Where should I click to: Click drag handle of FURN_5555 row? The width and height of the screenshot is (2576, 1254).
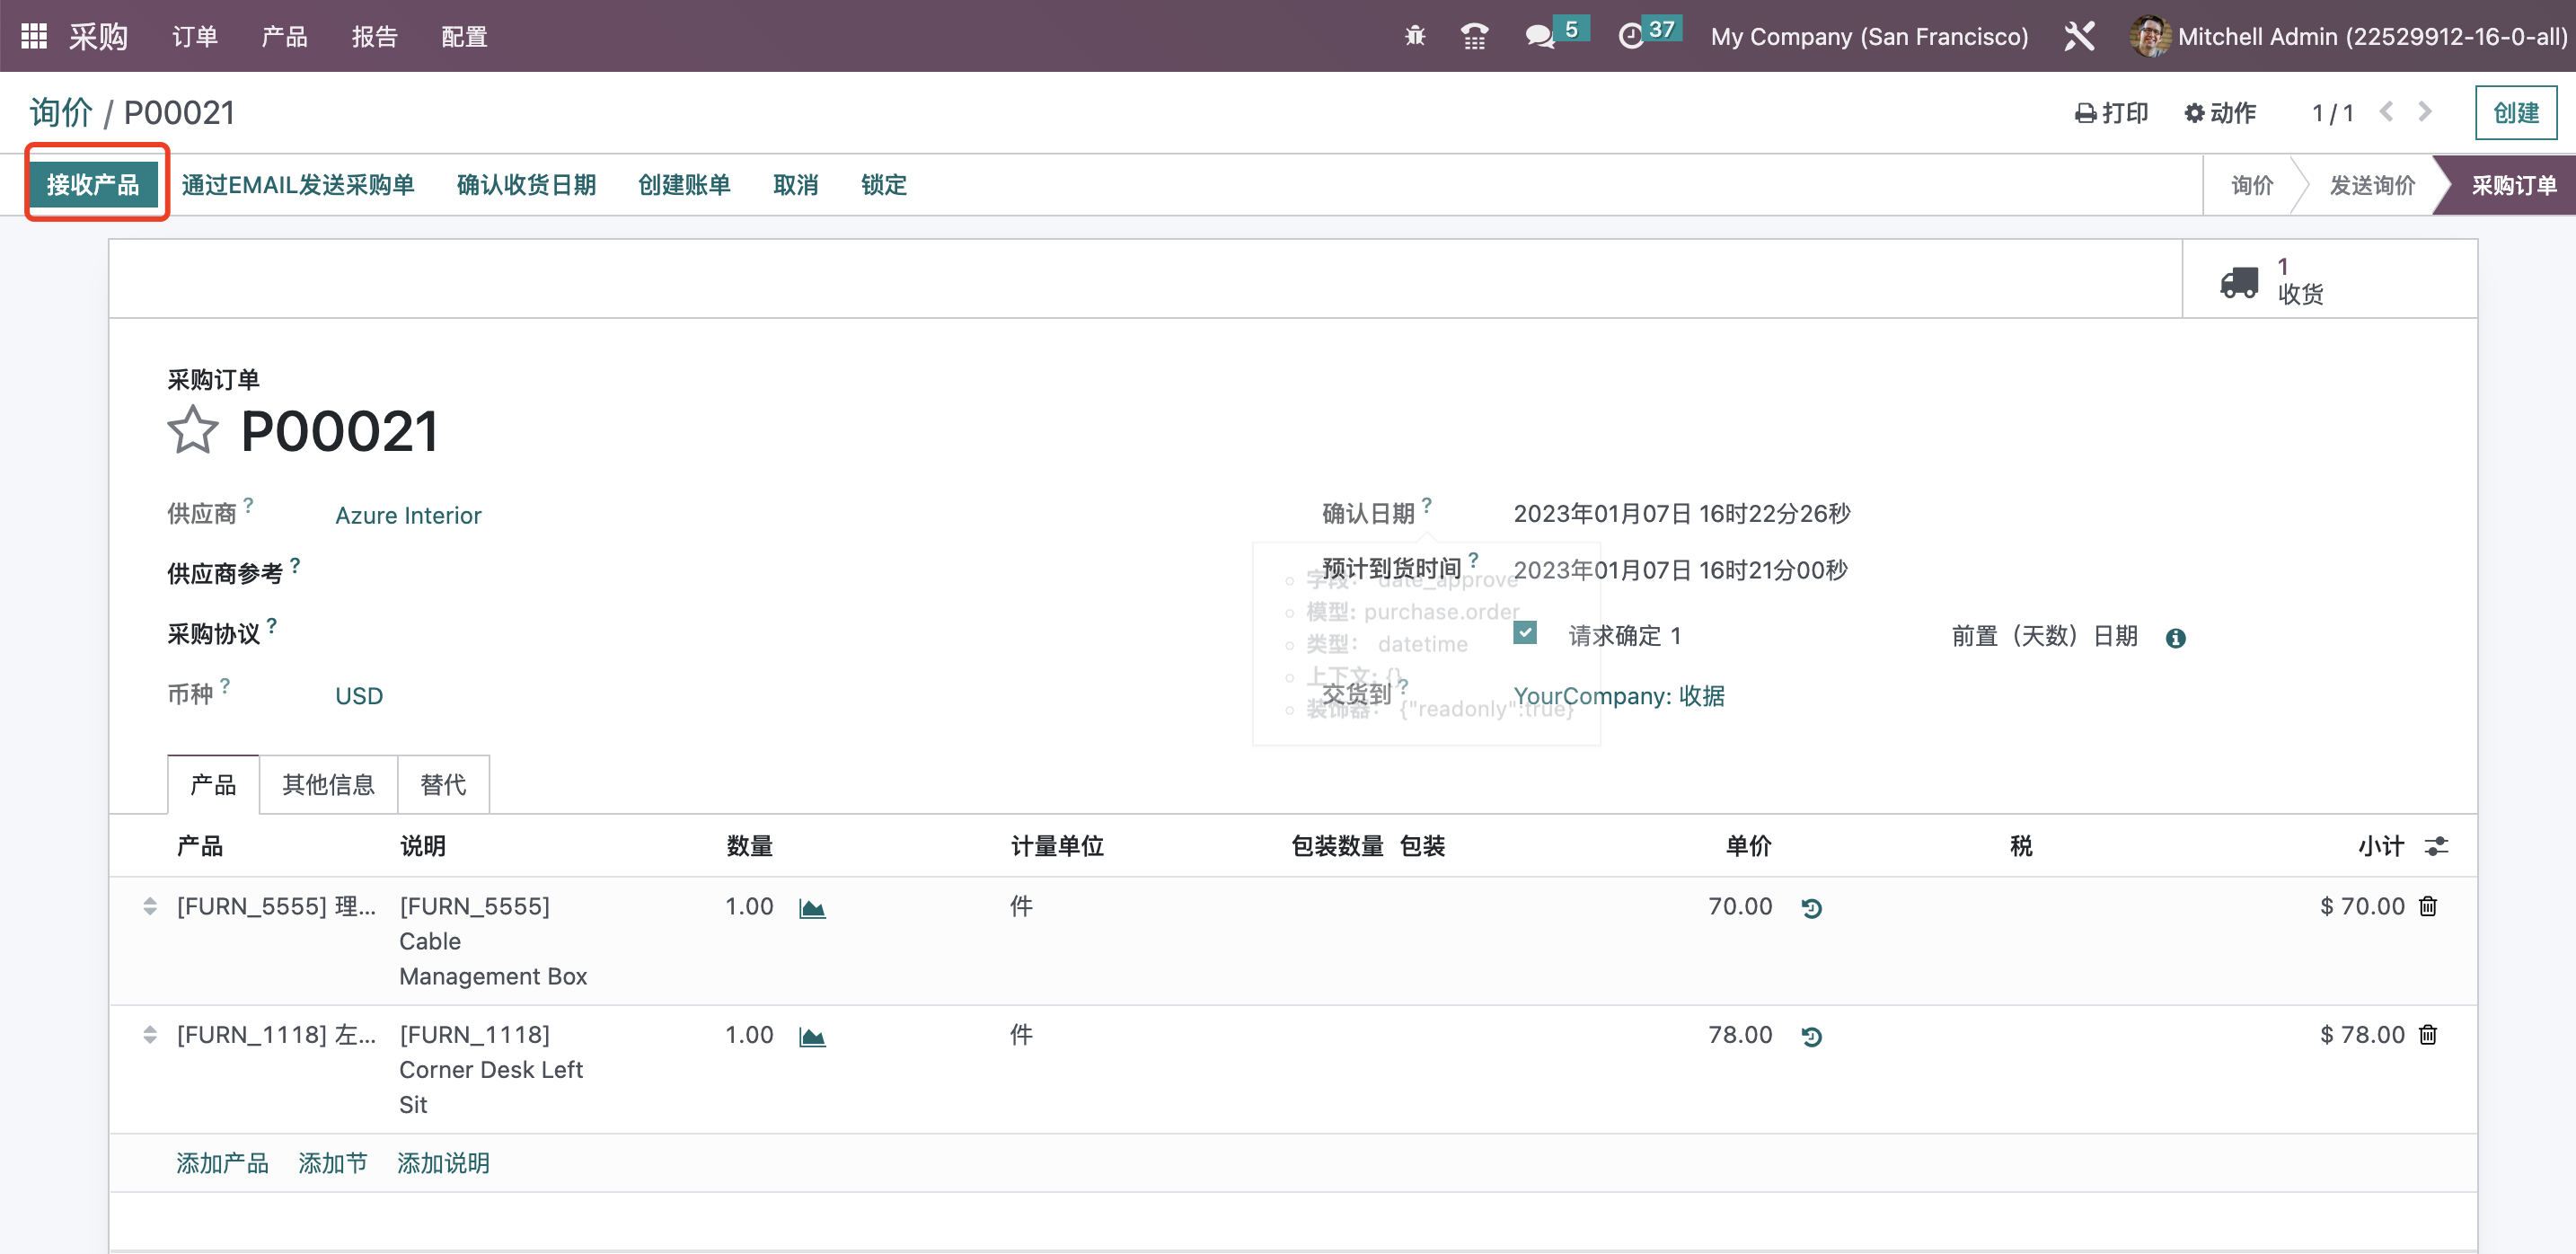pyautogui.click(x=150, y=907)
